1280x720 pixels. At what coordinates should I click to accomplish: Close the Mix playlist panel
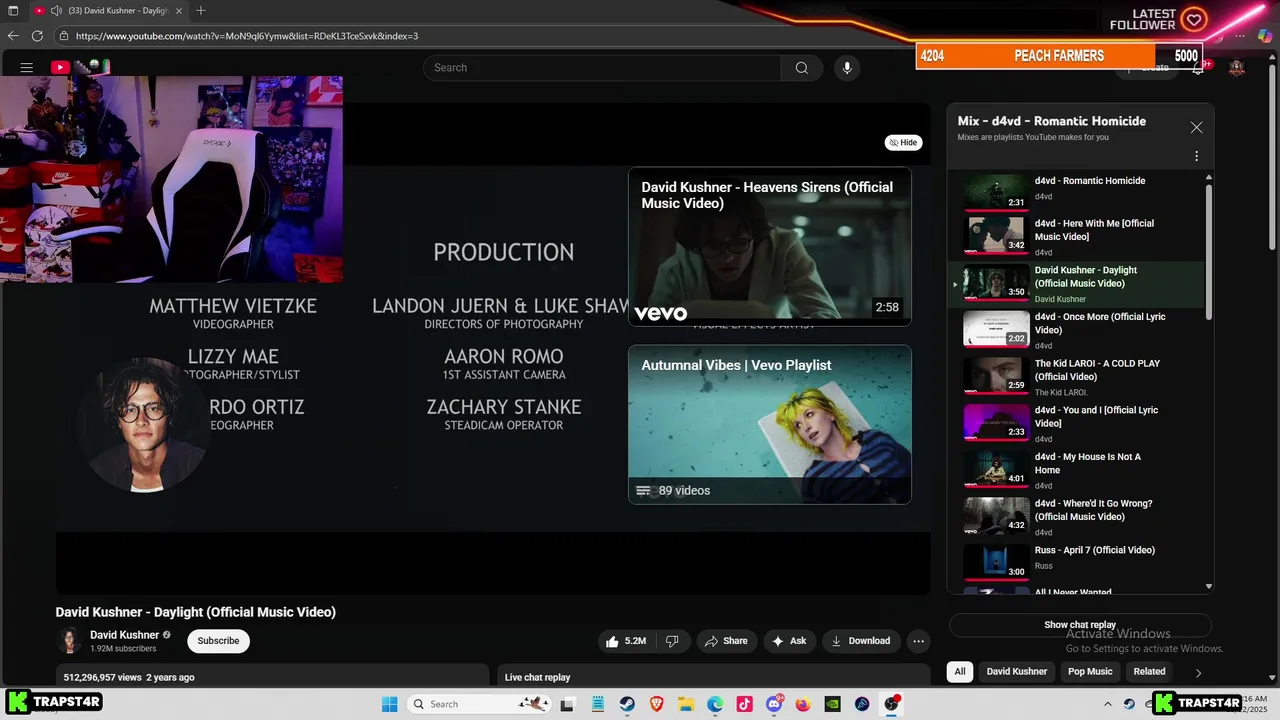click(1196, 127)
